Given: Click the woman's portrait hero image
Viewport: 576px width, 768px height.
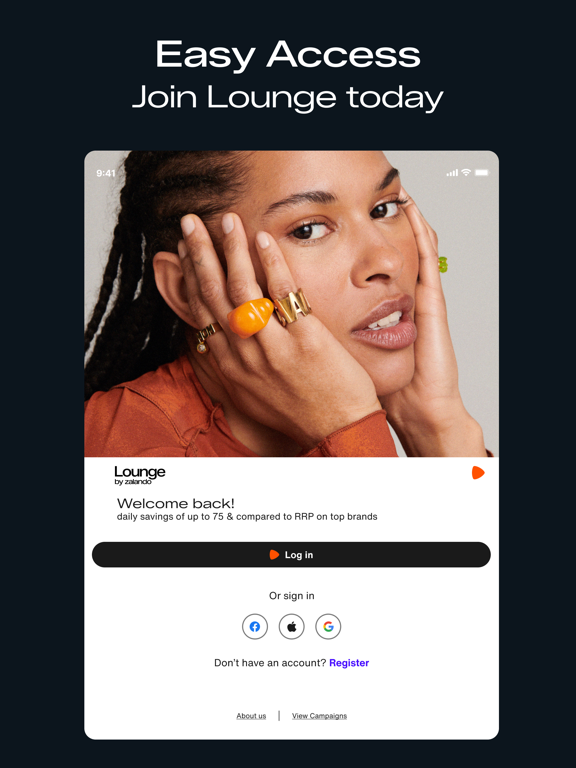Looking at the screenshot, I should pos(291,304).
